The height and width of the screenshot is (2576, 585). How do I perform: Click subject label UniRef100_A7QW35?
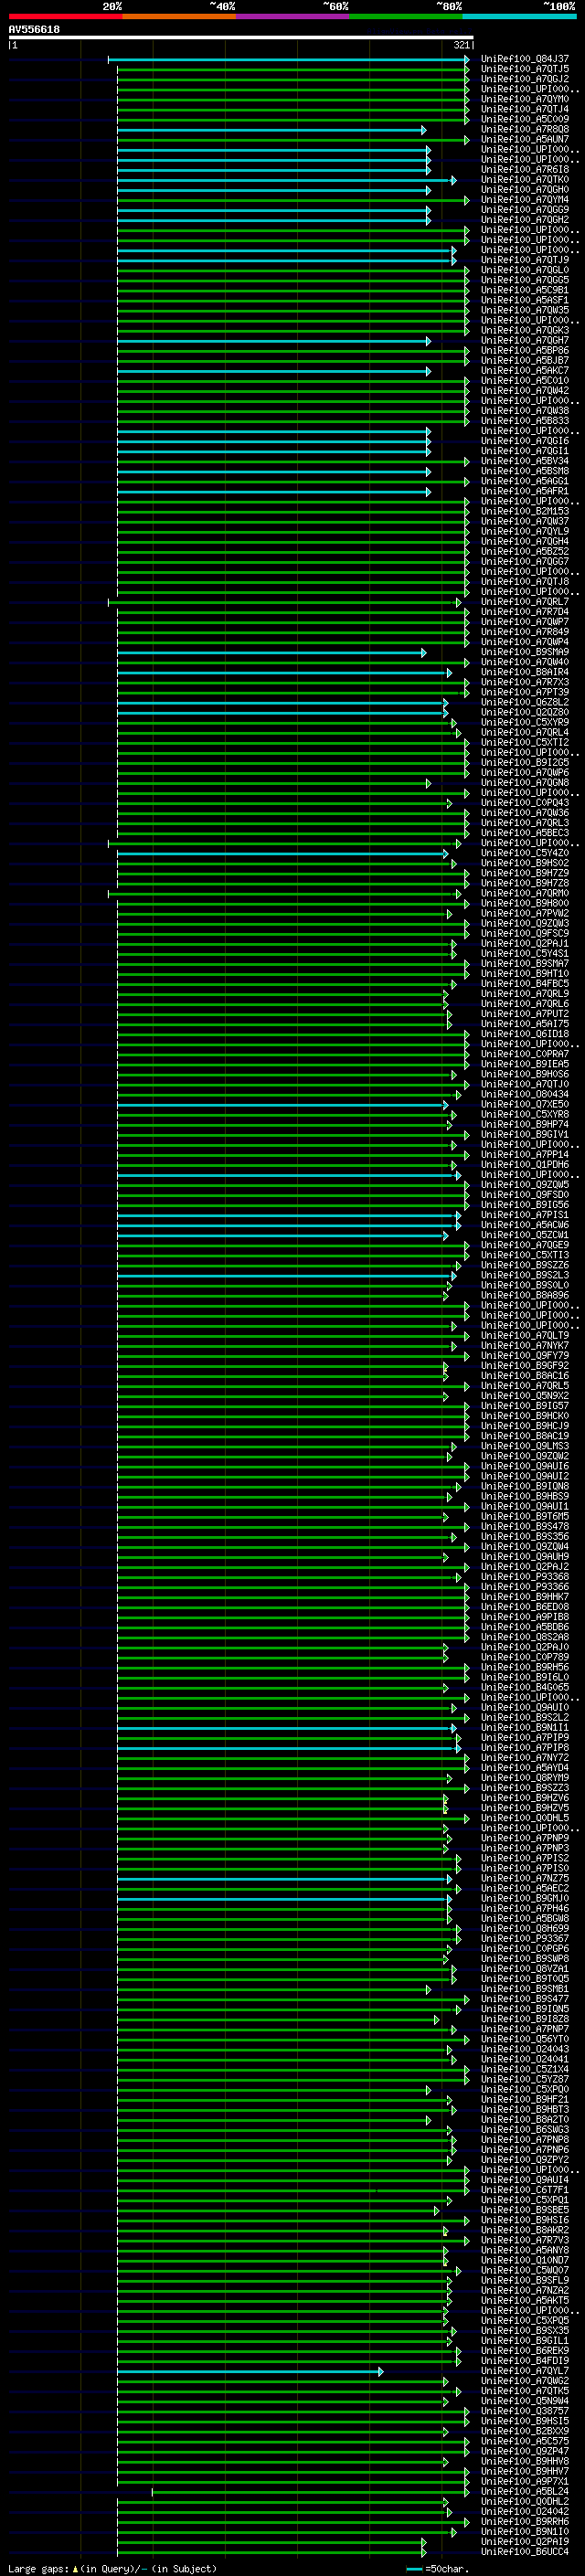[x=525, y=310]
